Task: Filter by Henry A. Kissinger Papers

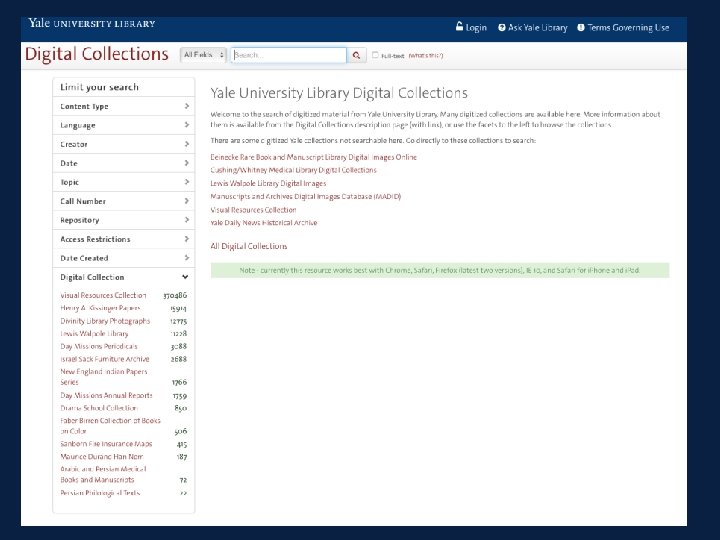Action: pos(100,308)
